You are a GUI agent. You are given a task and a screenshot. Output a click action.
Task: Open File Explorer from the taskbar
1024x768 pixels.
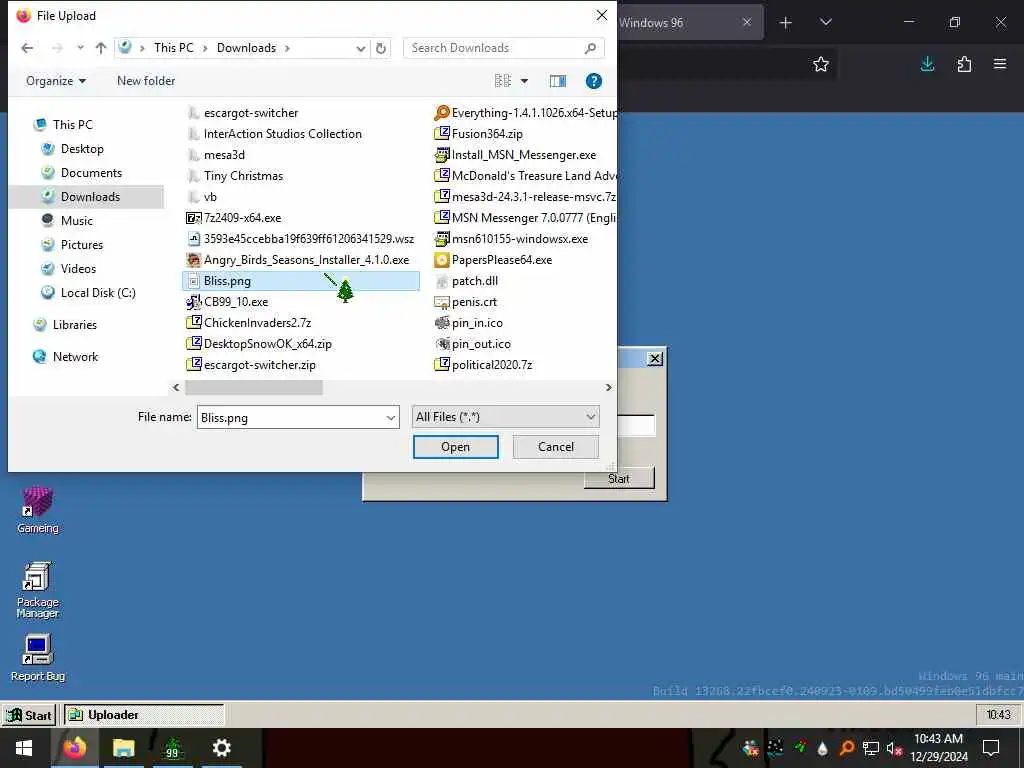point(123,748)
